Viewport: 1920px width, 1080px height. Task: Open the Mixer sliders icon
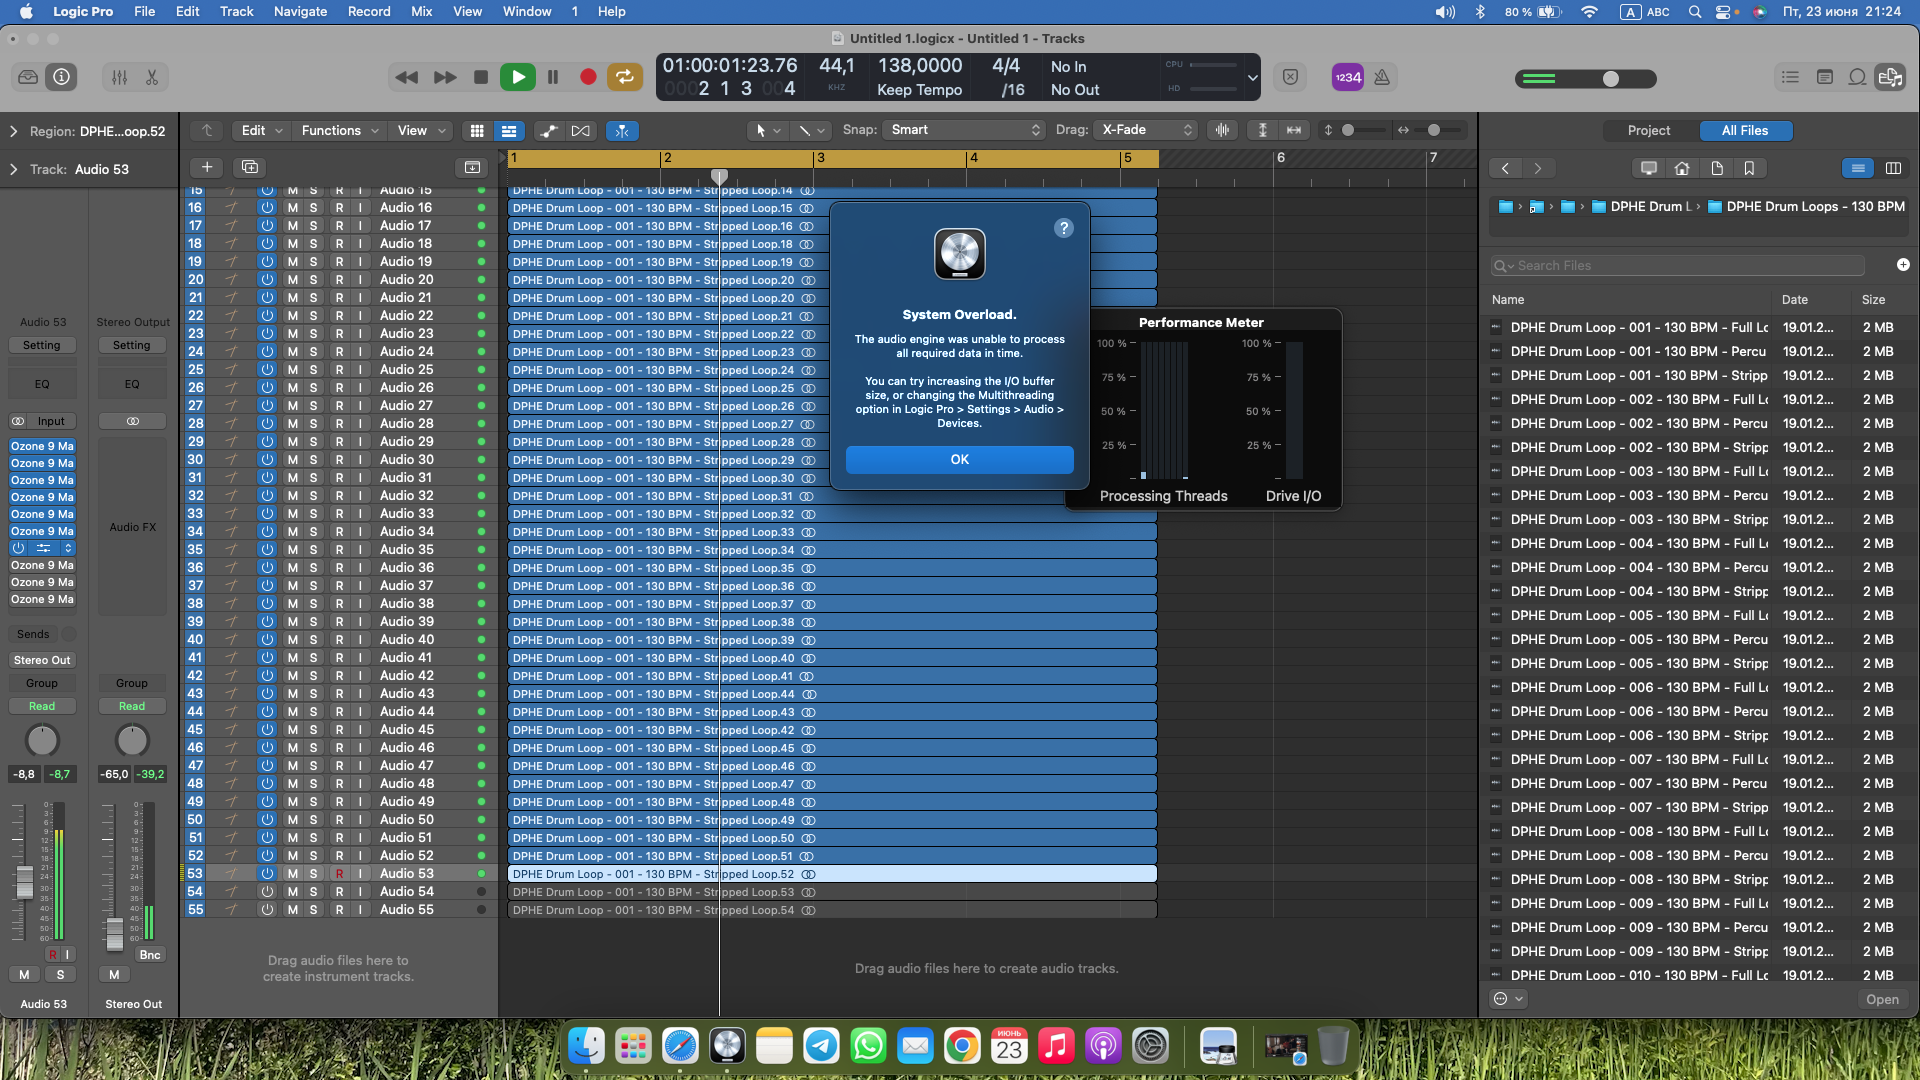pyautogui.click(x=119, y=77)
